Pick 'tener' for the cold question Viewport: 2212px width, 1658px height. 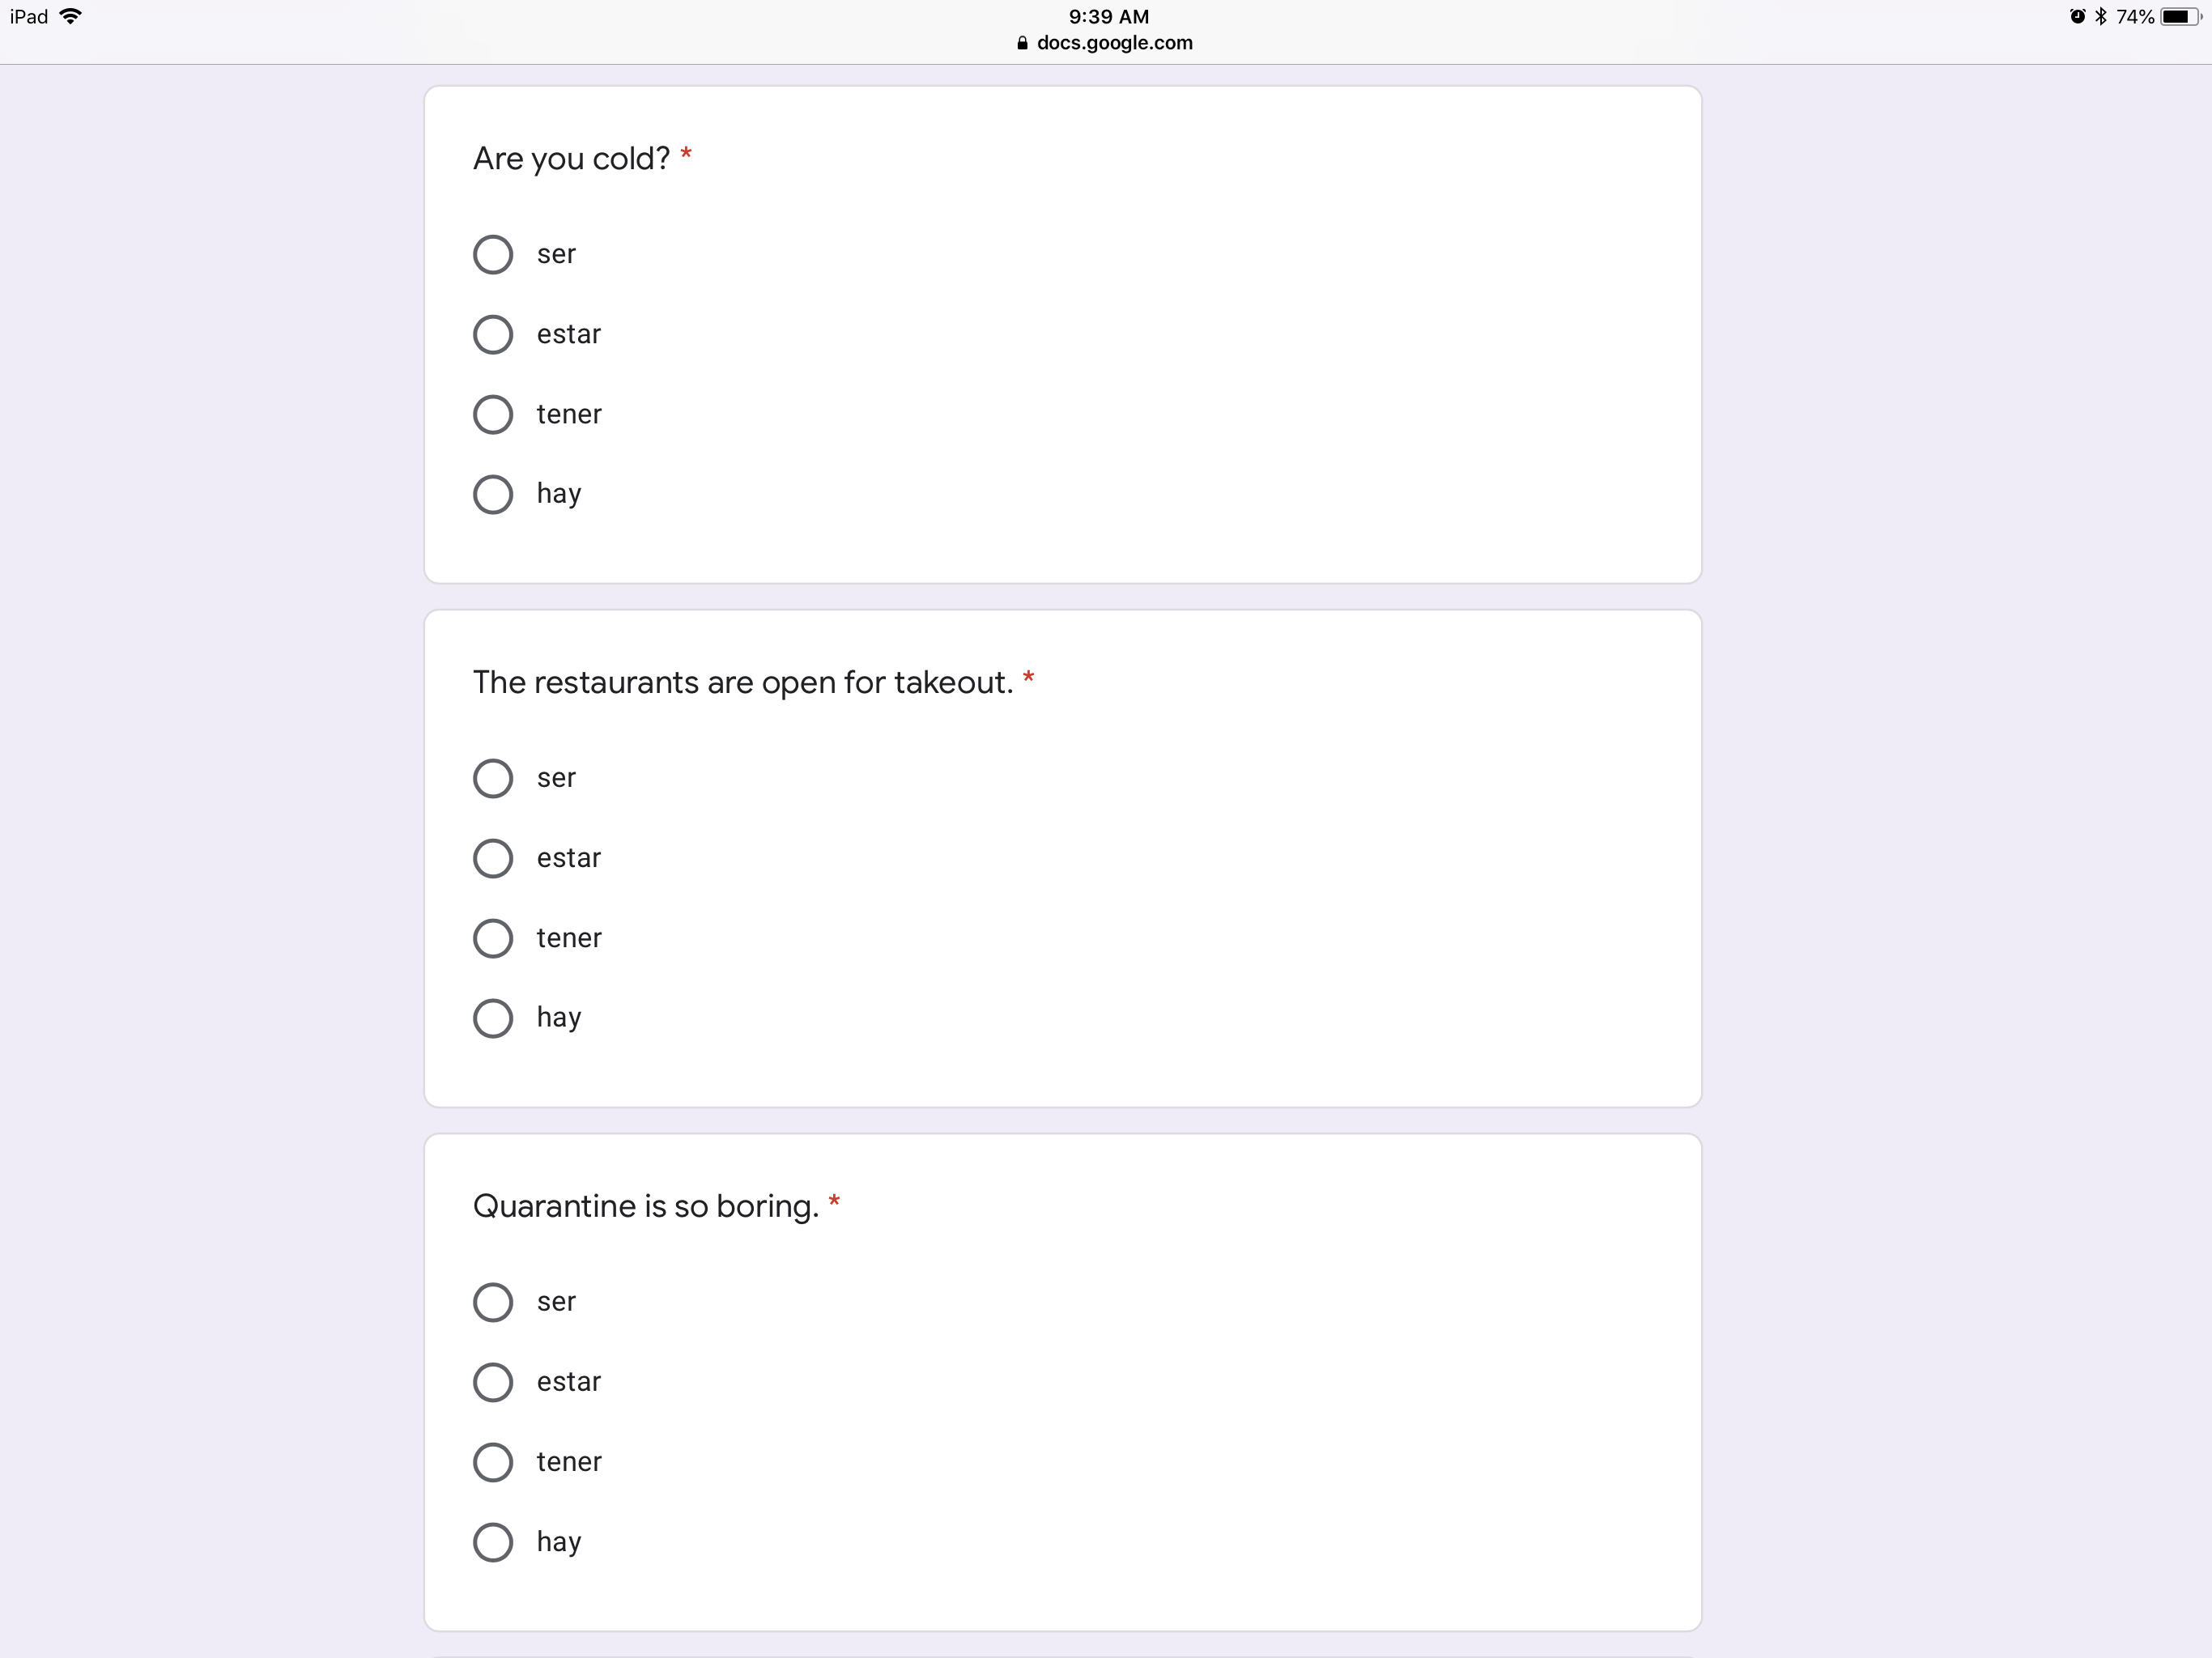(x=493, y=414)
